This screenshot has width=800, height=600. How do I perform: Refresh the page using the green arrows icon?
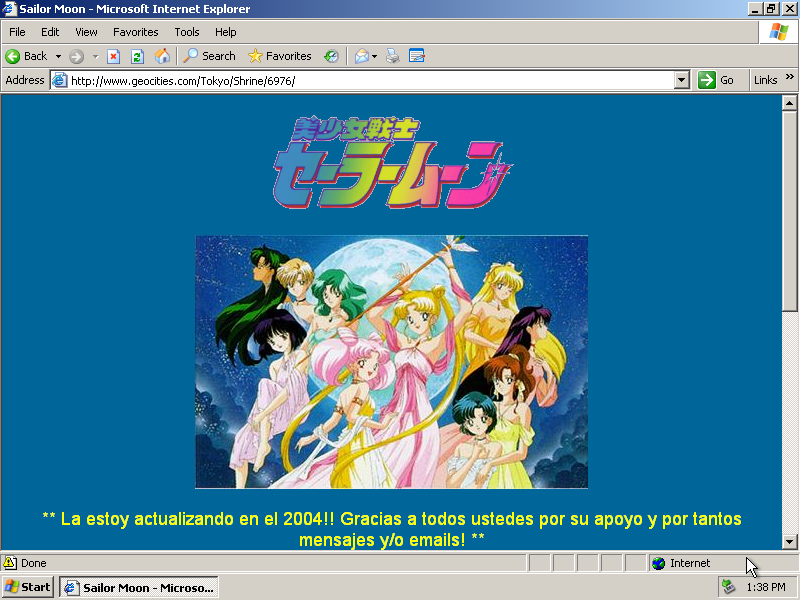coord(137,56)
